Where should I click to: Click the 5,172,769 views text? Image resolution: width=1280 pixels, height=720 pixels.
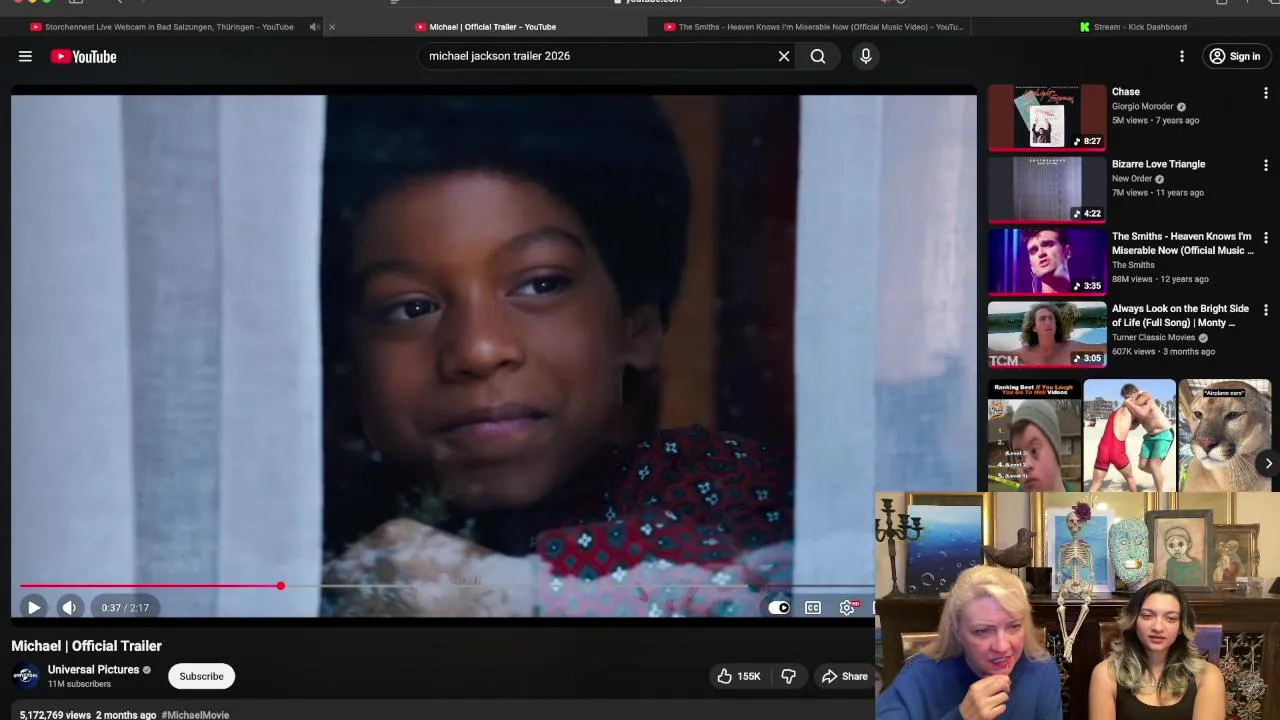pyautogui.click(x=55, y=715)
